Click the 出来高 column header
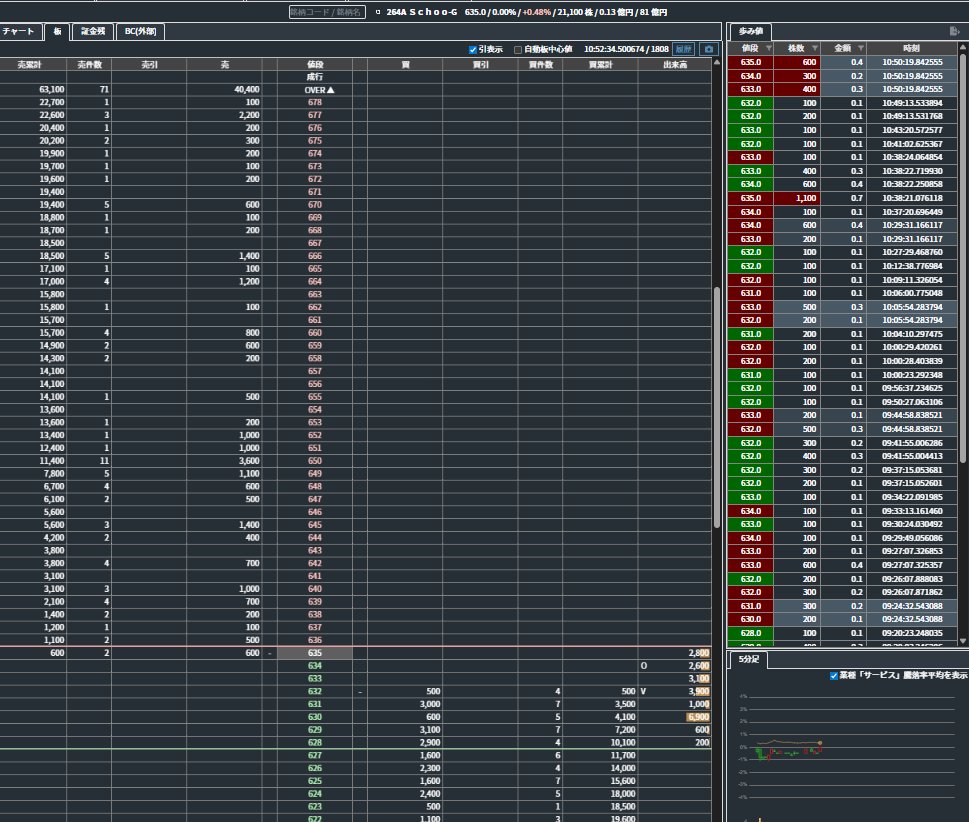Viewport: 969px width, 822px height. tap(675, 64)
